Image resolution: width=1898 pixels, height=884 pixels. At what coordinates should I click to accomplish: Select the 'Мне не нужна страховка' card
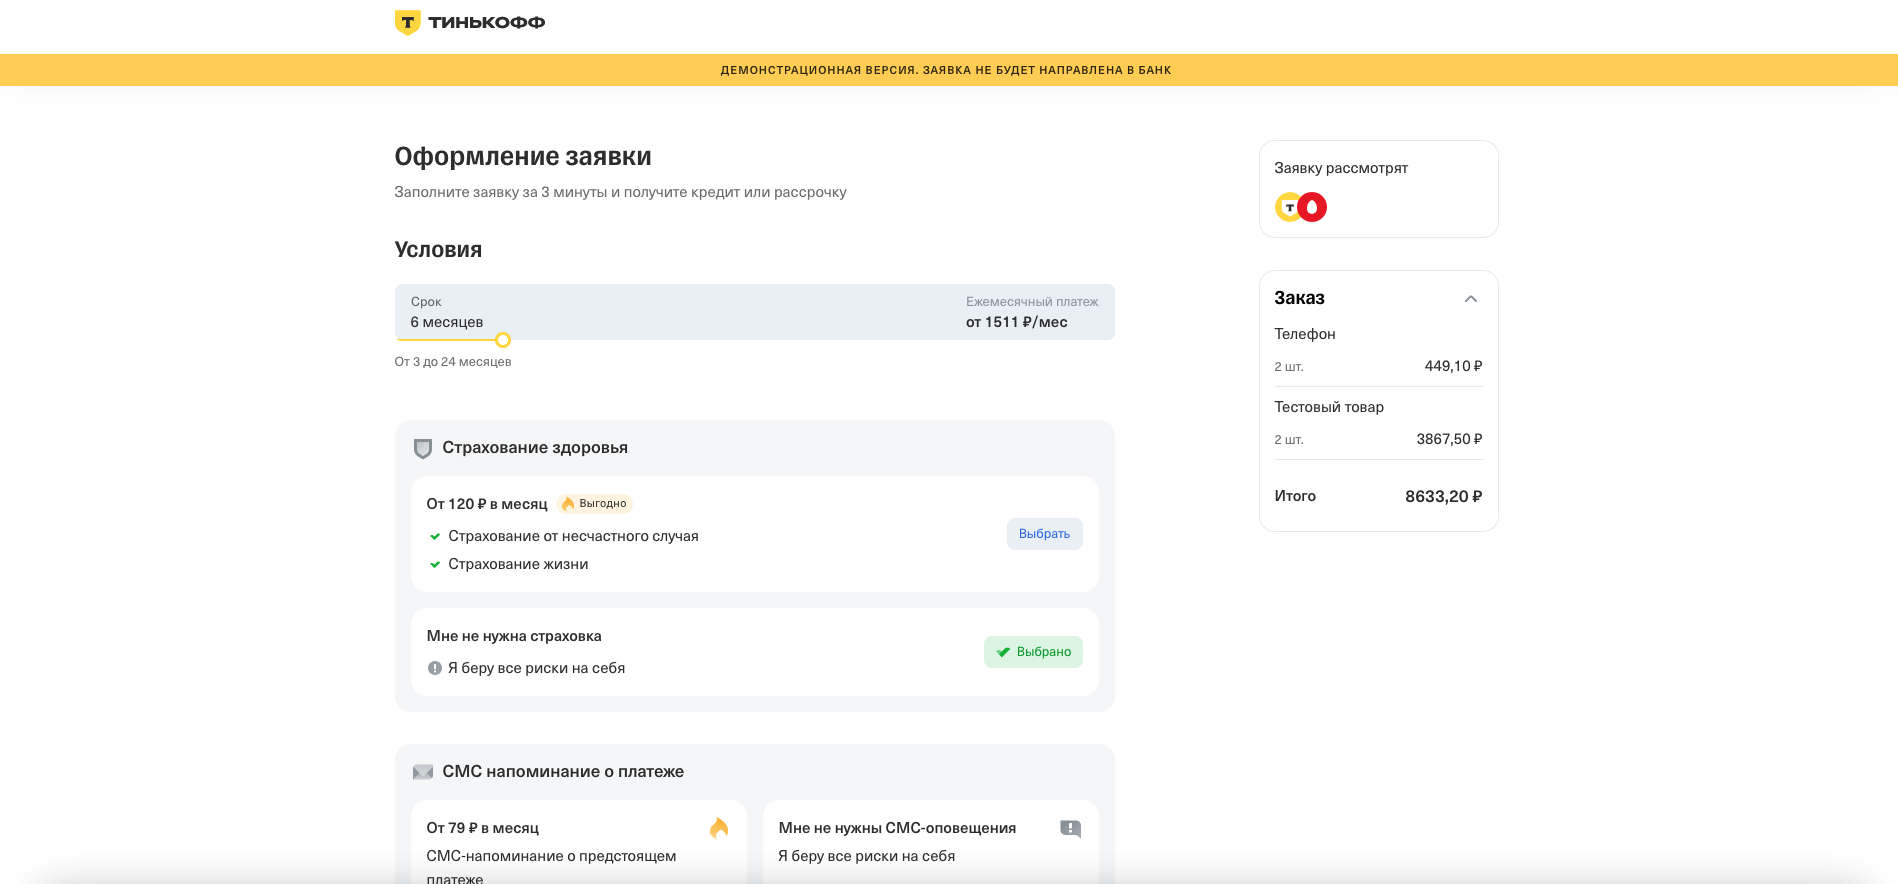click(x=755, y=652)
